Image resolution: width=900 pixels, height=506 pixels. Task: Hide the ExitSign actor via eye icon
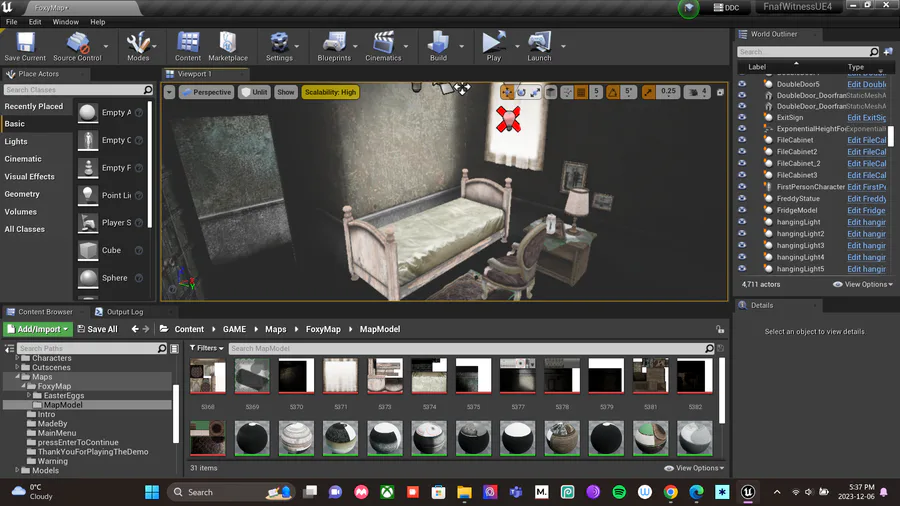click(742, 117)
